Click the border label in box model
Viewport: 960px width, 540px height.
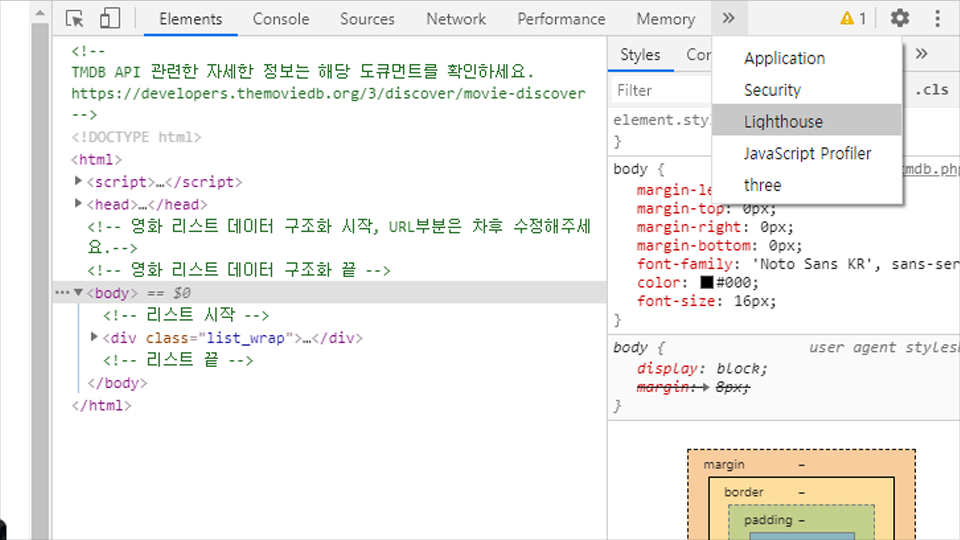click(x=743, y=492)
